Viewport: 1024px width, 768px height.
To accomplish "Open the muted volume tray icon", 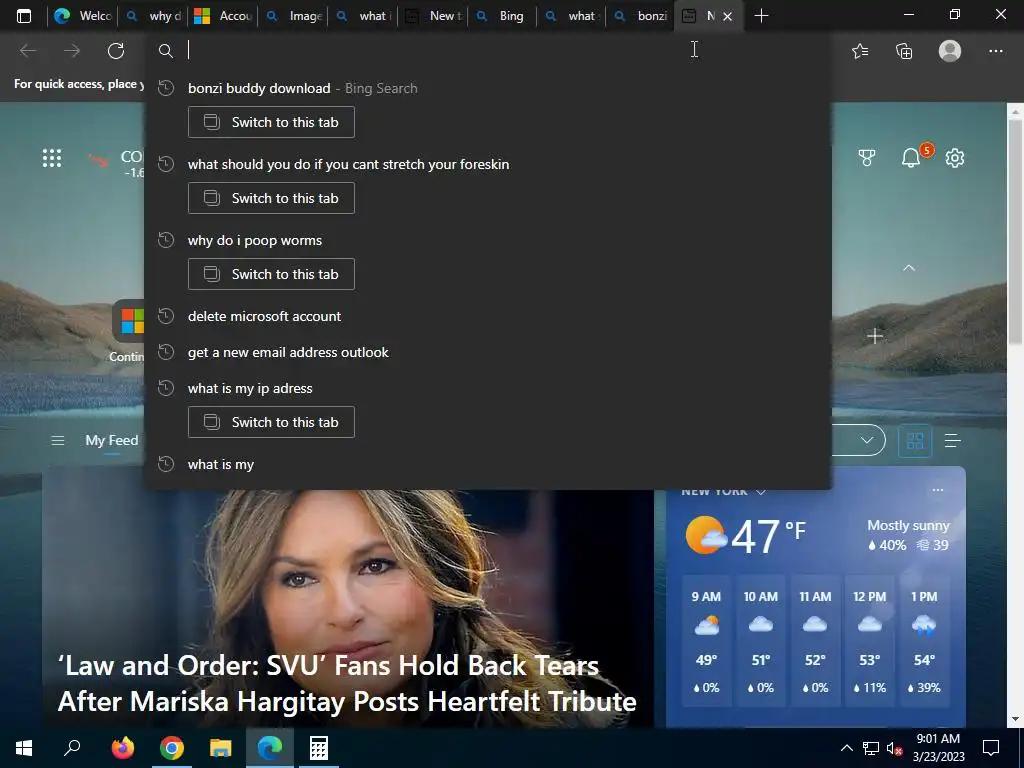I will (894, 748).
